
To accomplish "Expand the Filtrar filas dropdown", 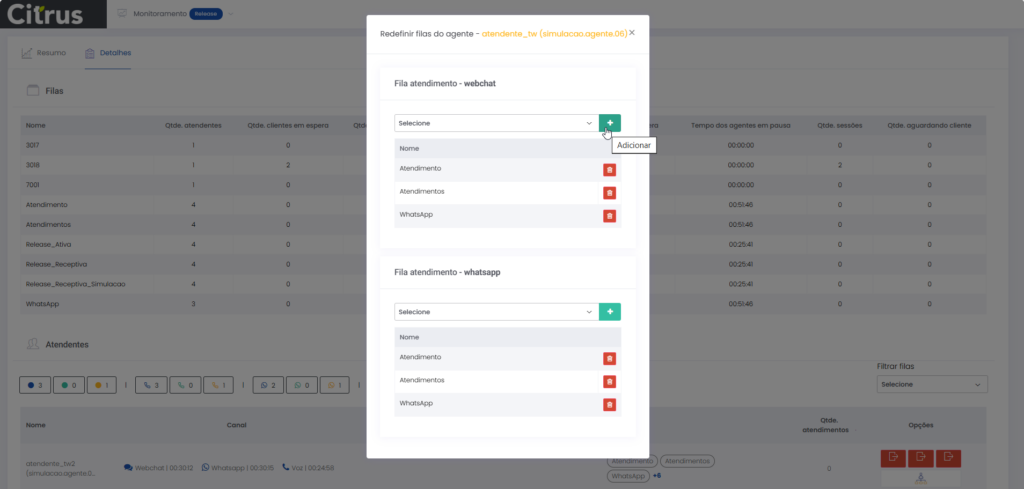I will [x=931, y=384].
